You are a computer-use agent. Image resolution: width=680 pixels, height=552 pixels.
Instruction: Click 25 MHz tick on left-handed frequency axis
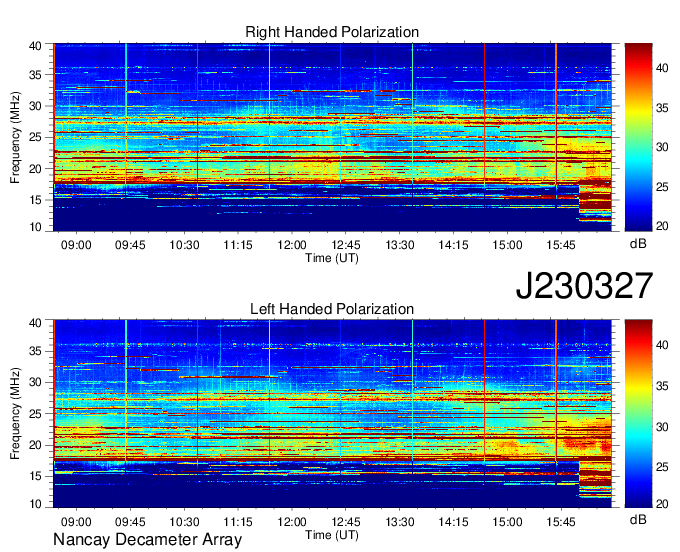pyautogui.click(x=35, y=414)
